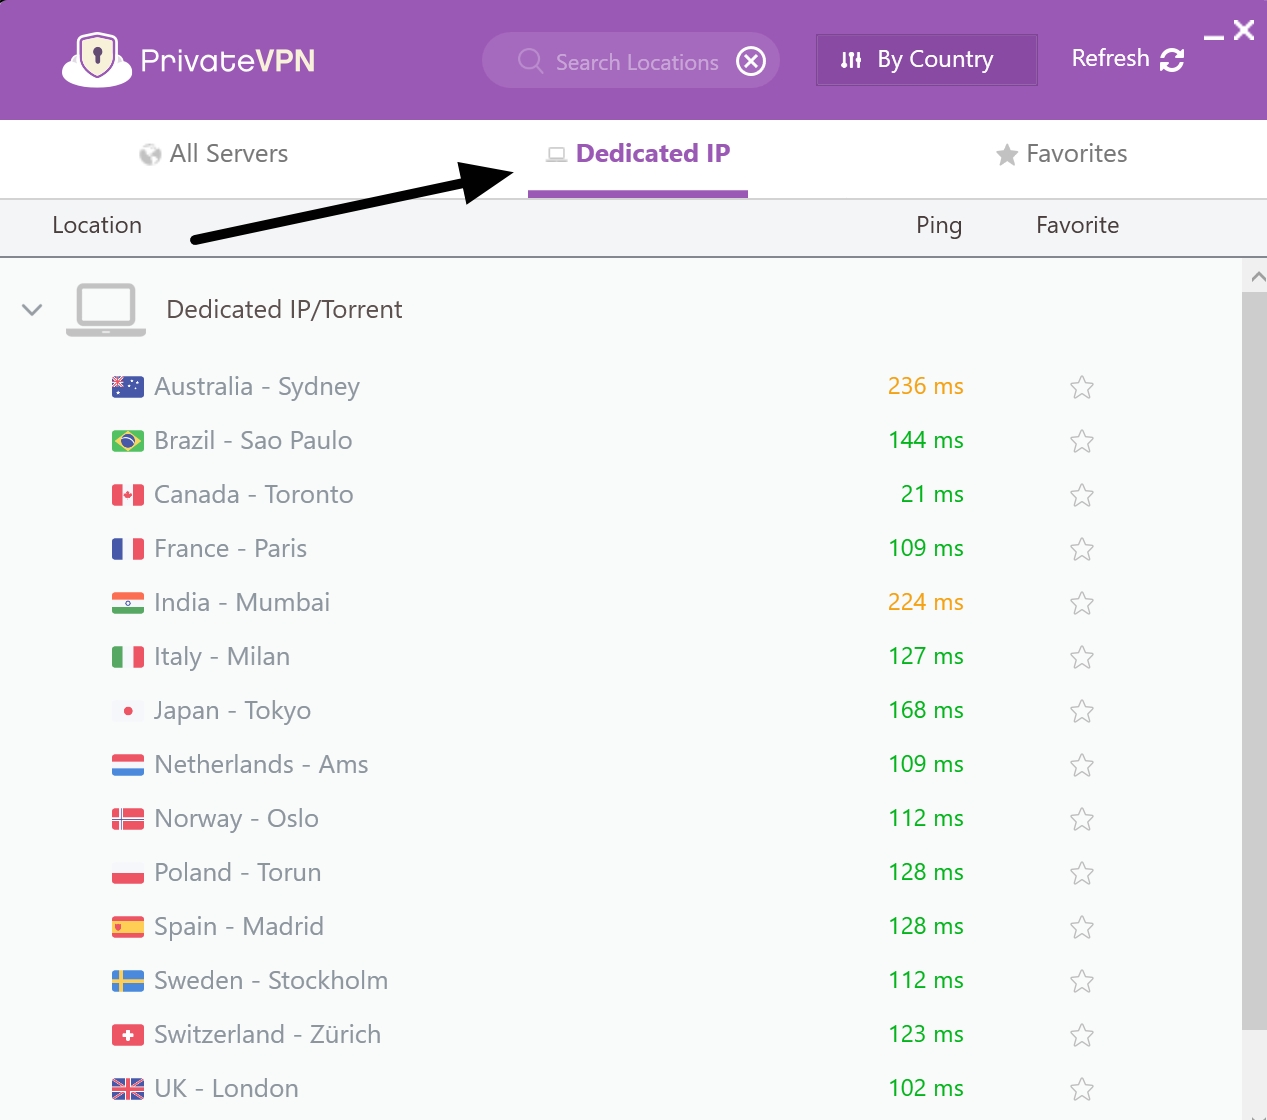Click the Spain flag icon
Image resolution: width=1267 pixels, height=1120 pixels.
pos(128,927)
